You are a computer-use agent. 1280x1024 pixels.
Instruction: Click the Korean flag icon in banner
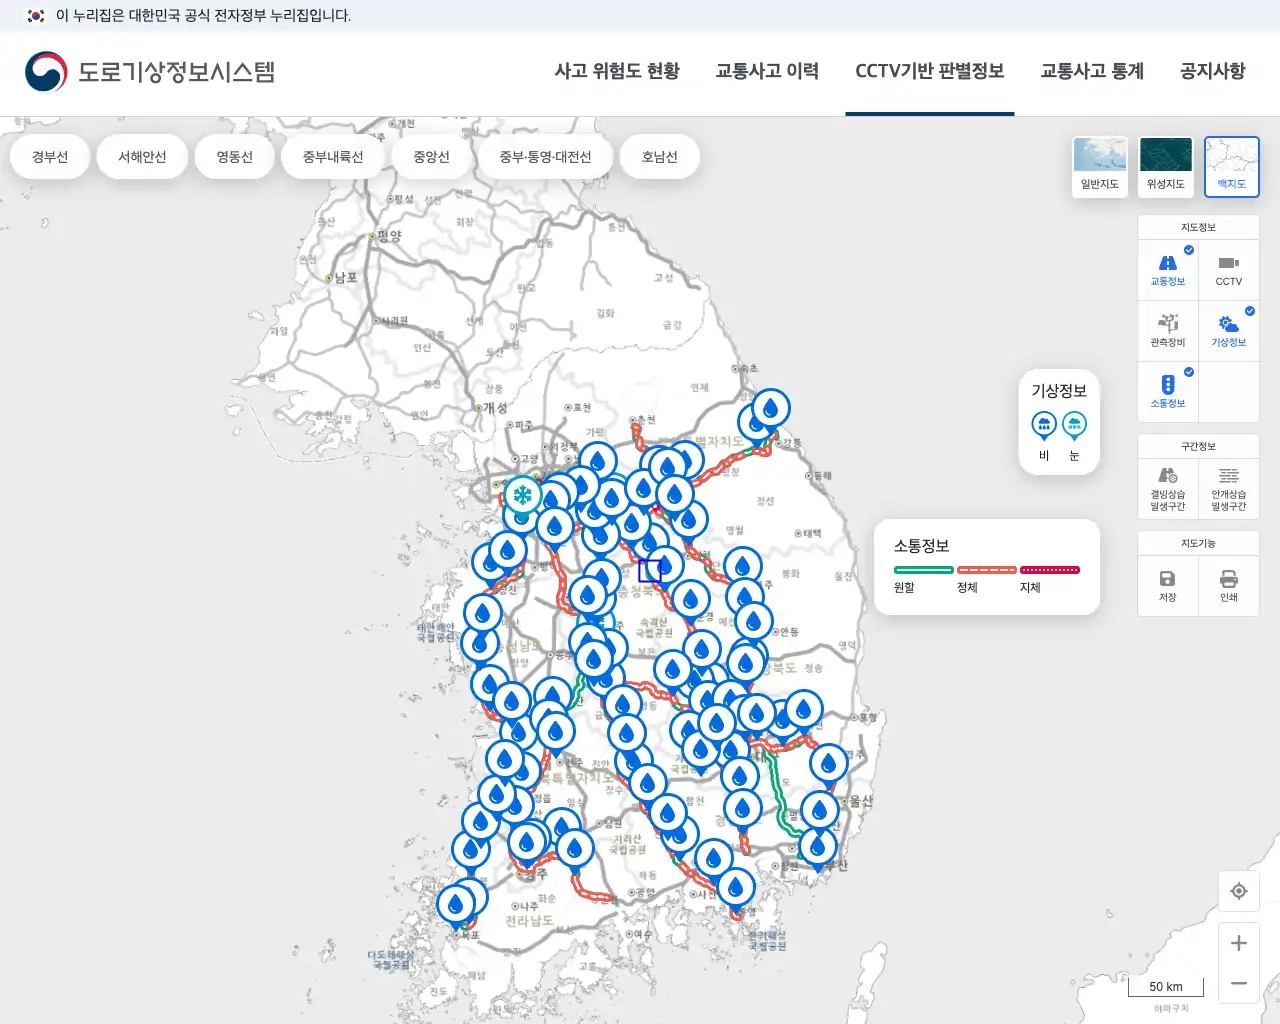click(36, 15)
